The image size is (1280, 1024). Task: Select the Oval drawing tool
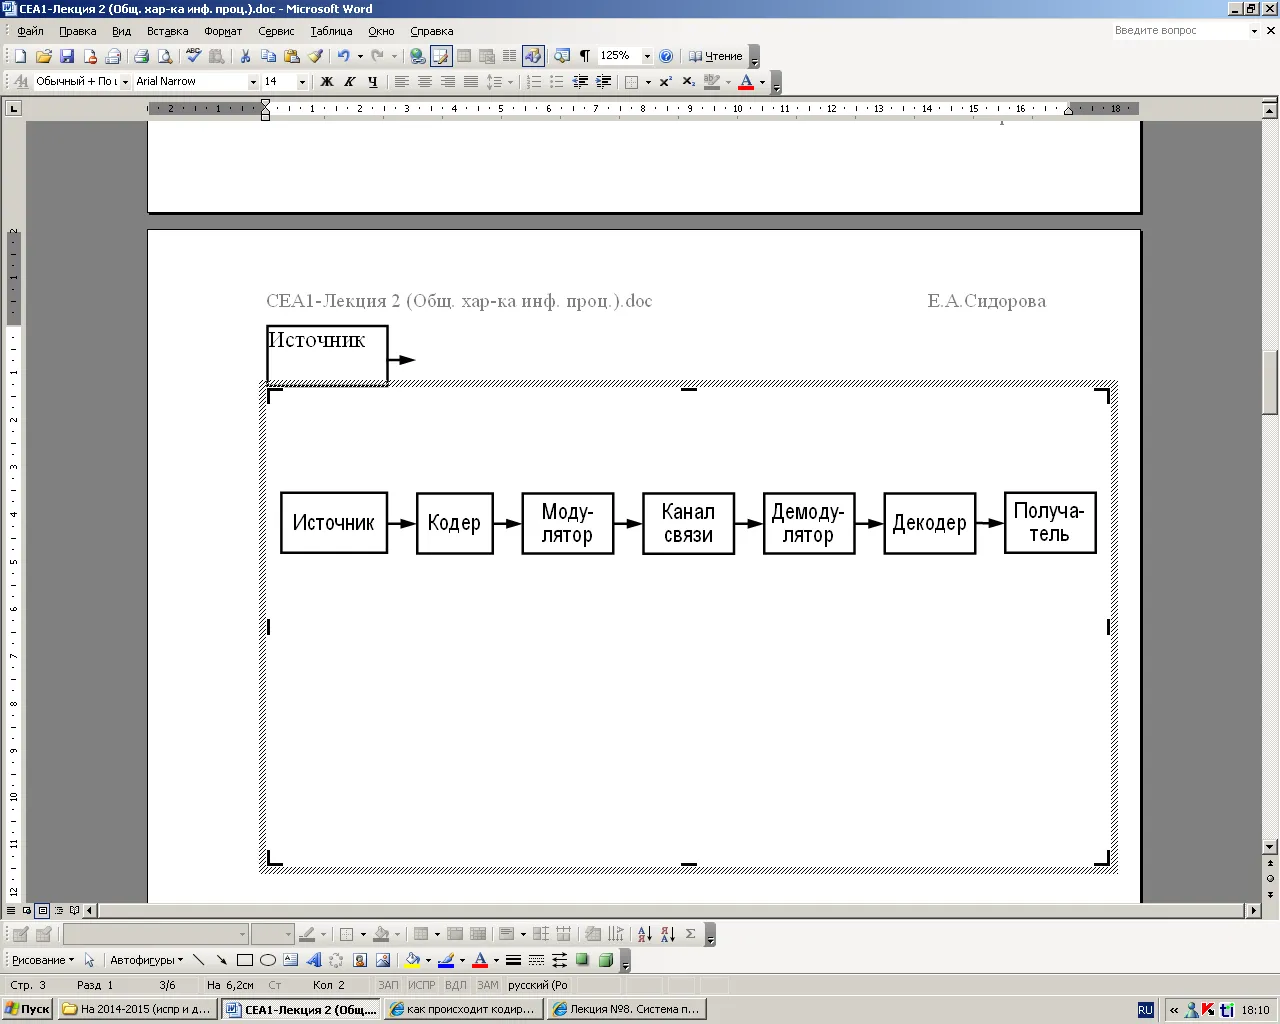[268, 960]
